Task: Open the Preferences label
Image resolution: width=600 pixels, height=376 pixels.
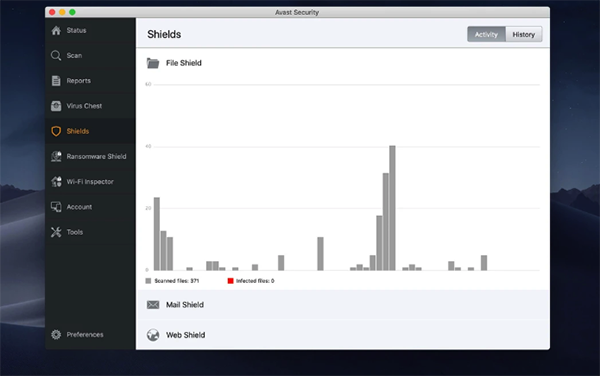Action: point(85,335)
